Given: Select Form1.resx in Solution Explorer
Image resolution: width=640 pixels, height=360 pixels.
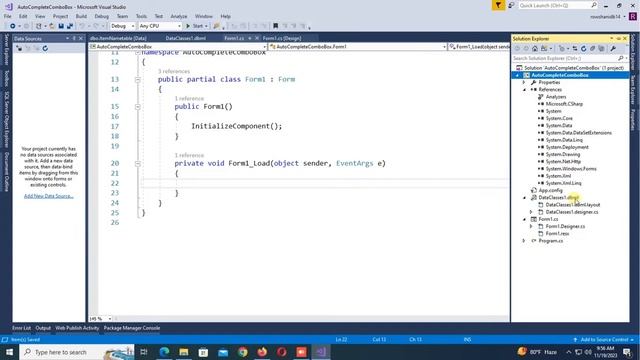Looking at the screenshot, I should 557,234.
